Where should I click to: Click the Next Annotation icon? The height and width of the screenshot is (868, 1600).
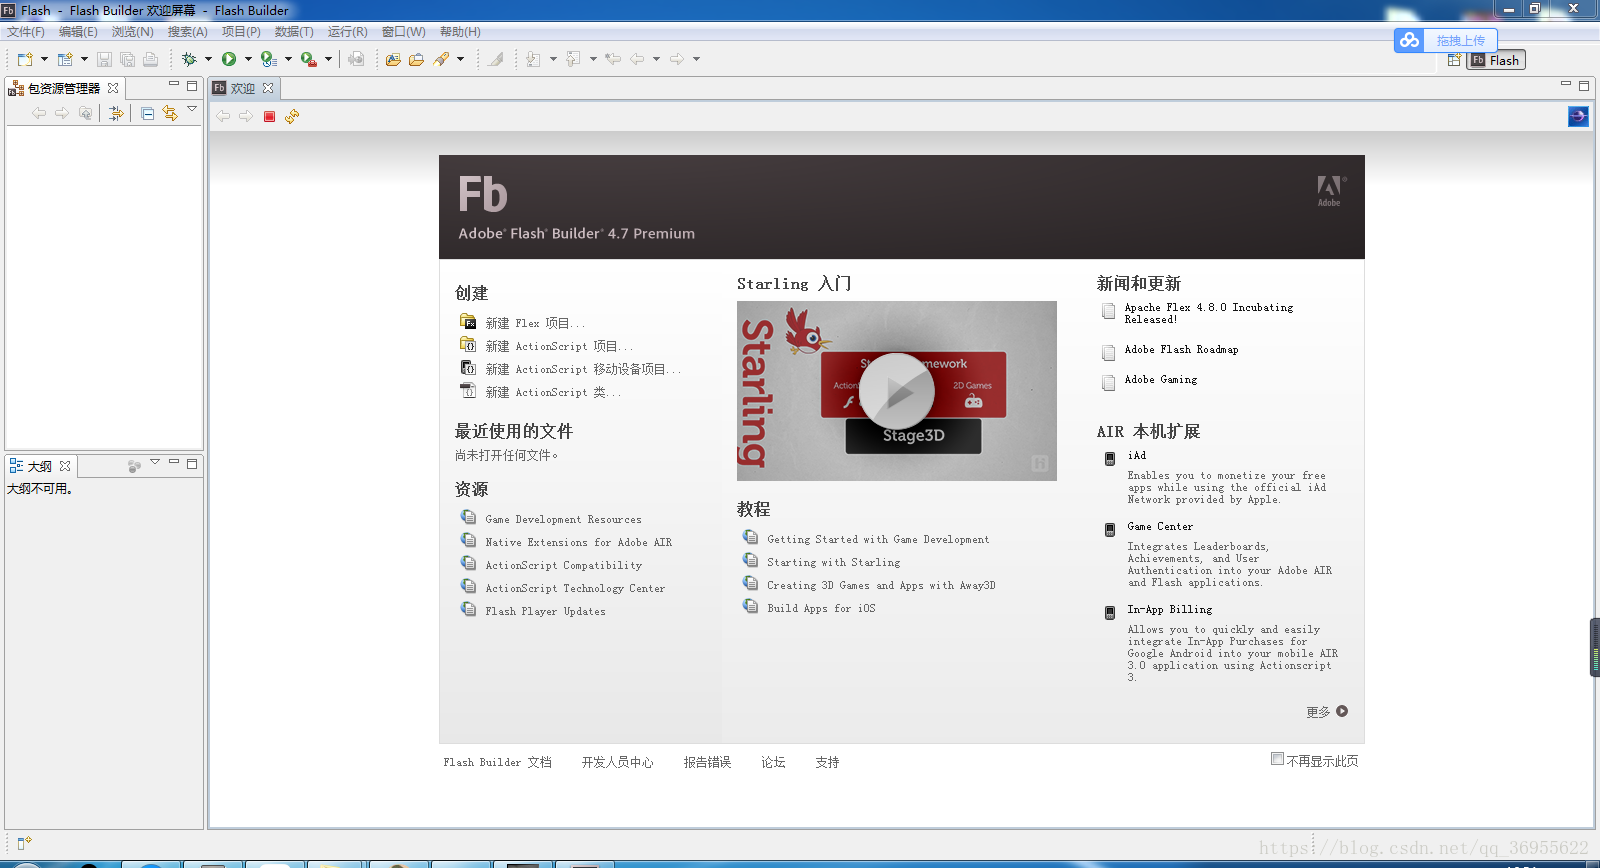point(533,59)
